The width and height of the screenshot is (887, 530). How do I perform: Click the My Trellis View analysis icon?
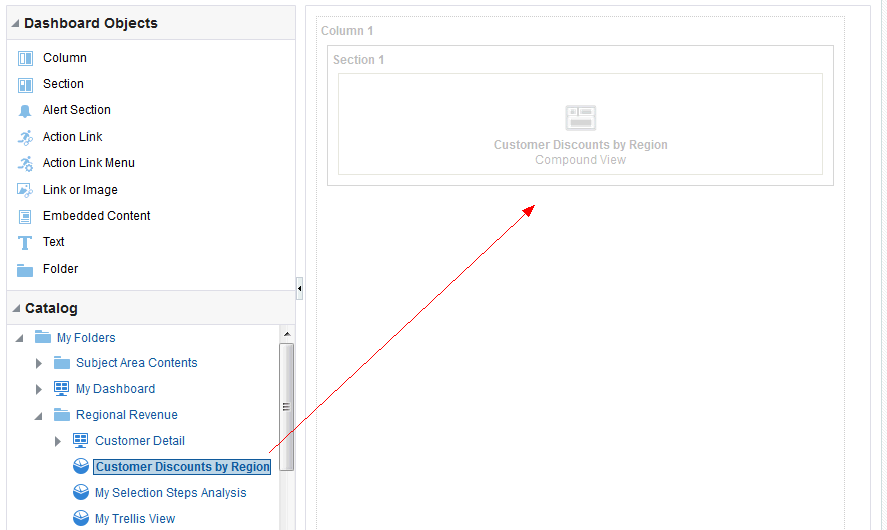pos(81,518)
